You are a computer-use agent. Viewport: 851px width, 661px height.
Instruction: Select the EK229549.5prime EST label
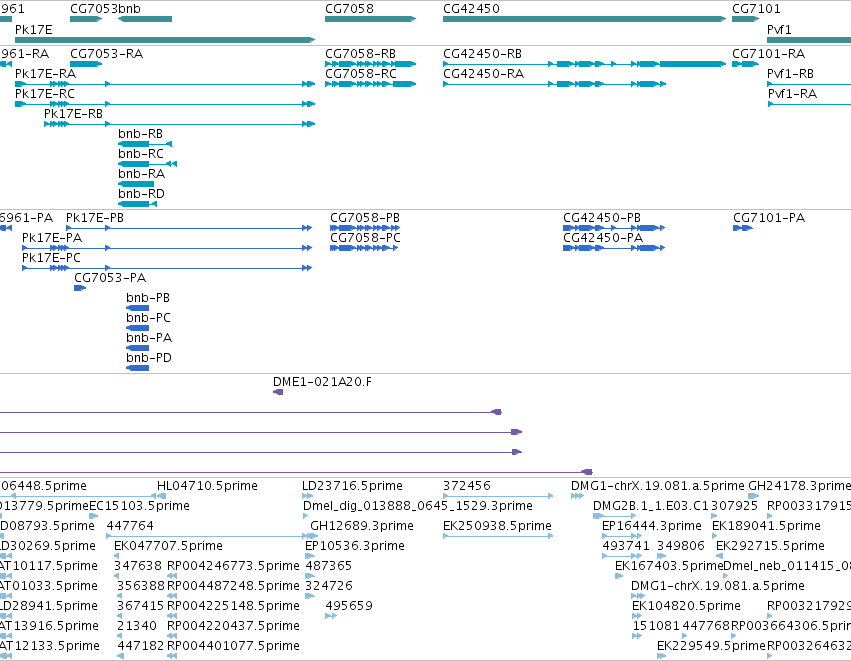tap(711, 646)
